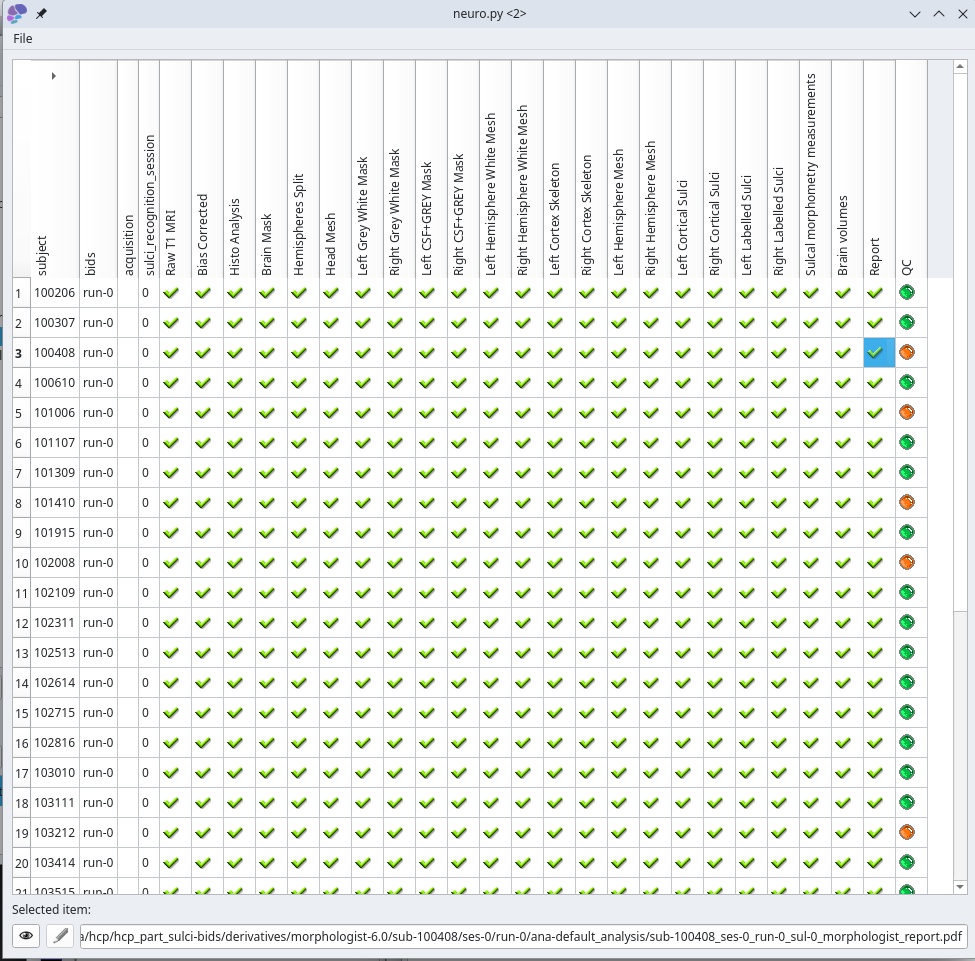Click the run-0 bids cell for subject 100307
975x961 pixels.
(x=98, y=323)
